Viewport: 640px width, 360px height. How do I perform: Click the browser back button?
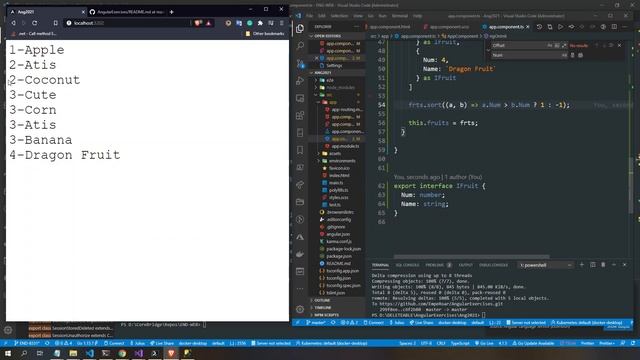(x=13, y=23)
